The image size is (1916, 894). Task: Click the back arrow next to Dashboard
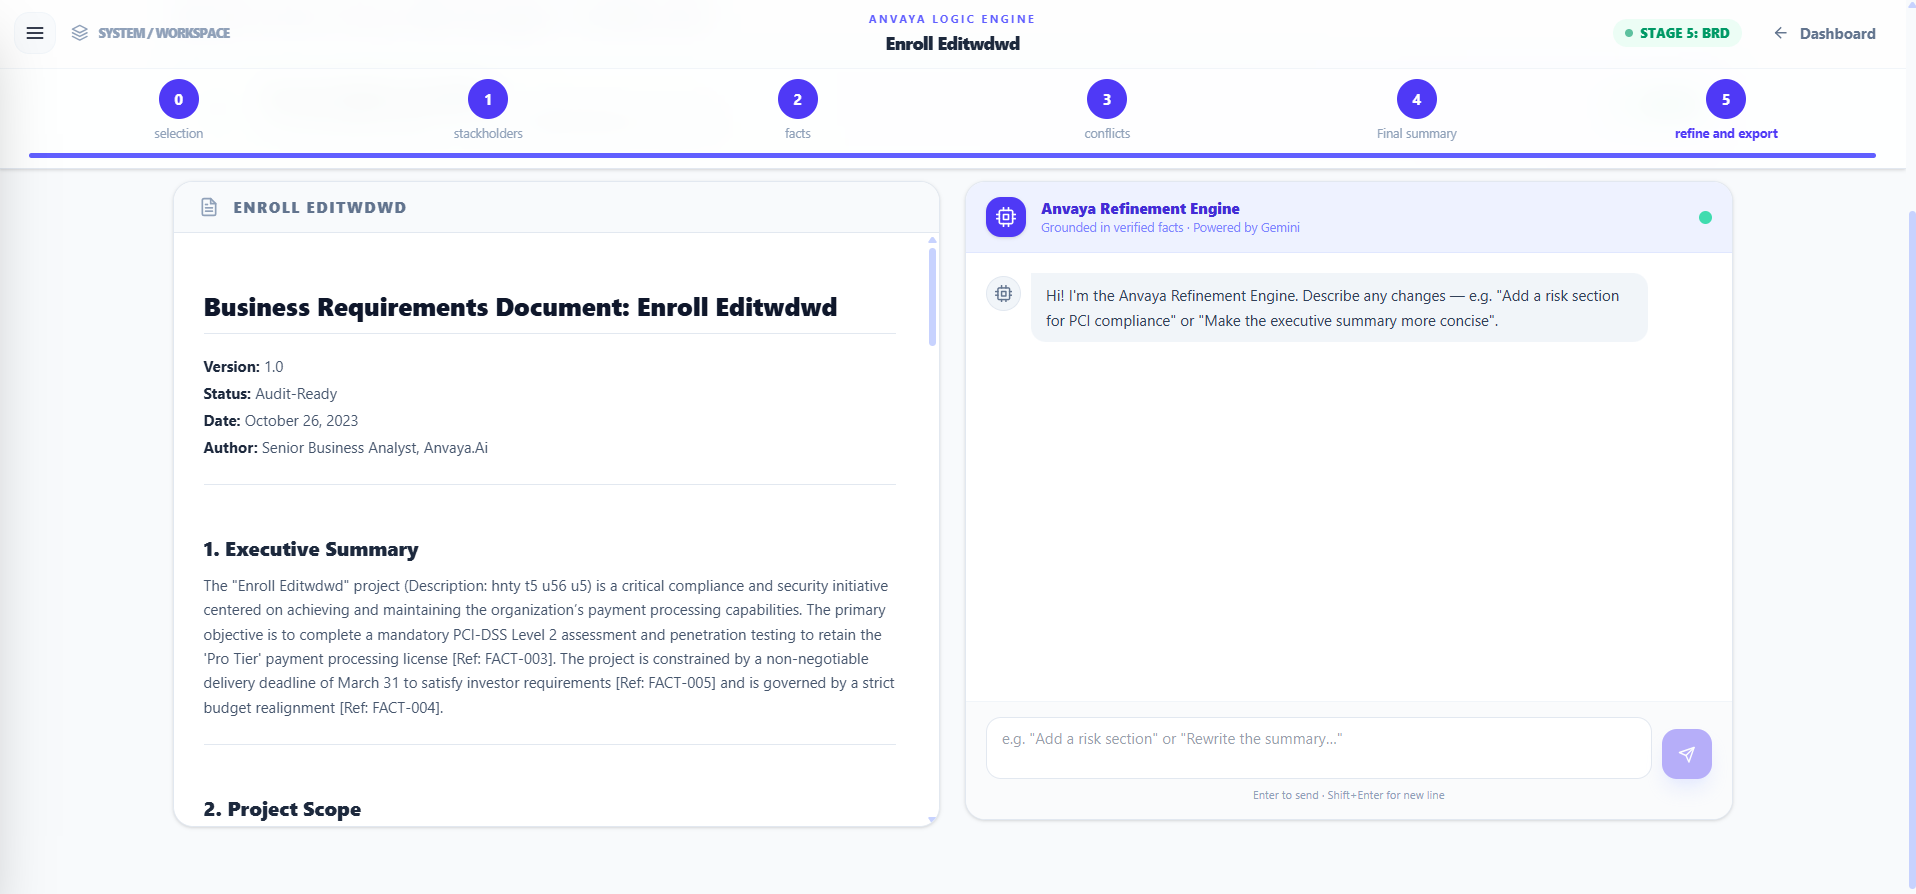click(1780, 33)
